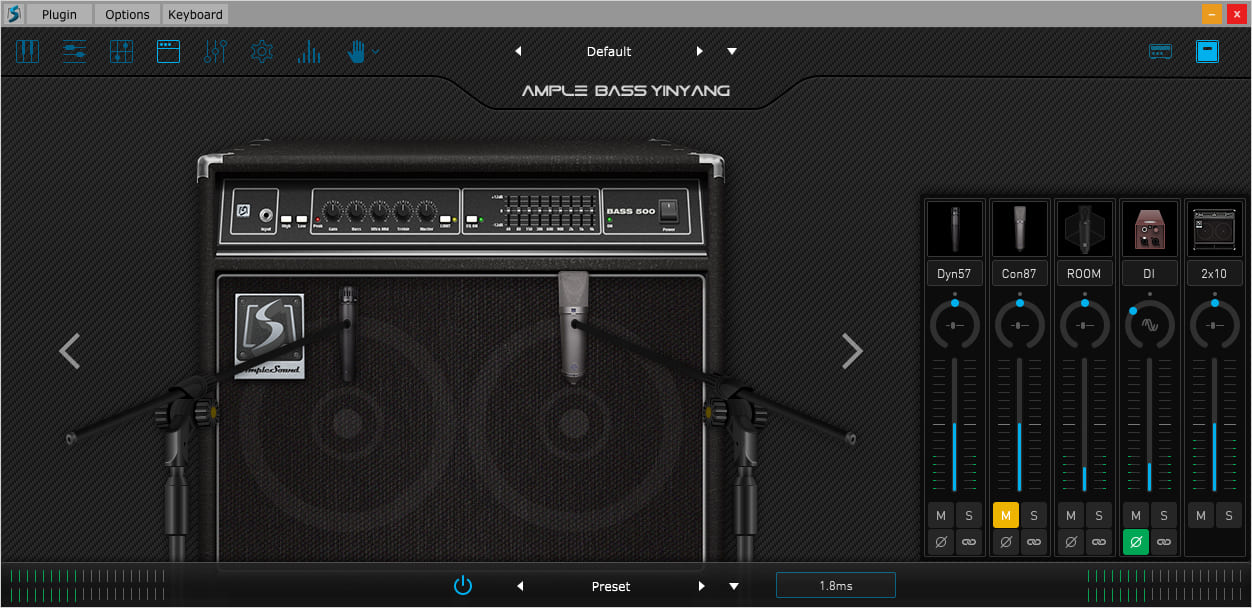This screenshot has width=1252, height=608.
Task: Toggle the amp EQ ON button
Action: pyautogui.click(x=472, y=219)
